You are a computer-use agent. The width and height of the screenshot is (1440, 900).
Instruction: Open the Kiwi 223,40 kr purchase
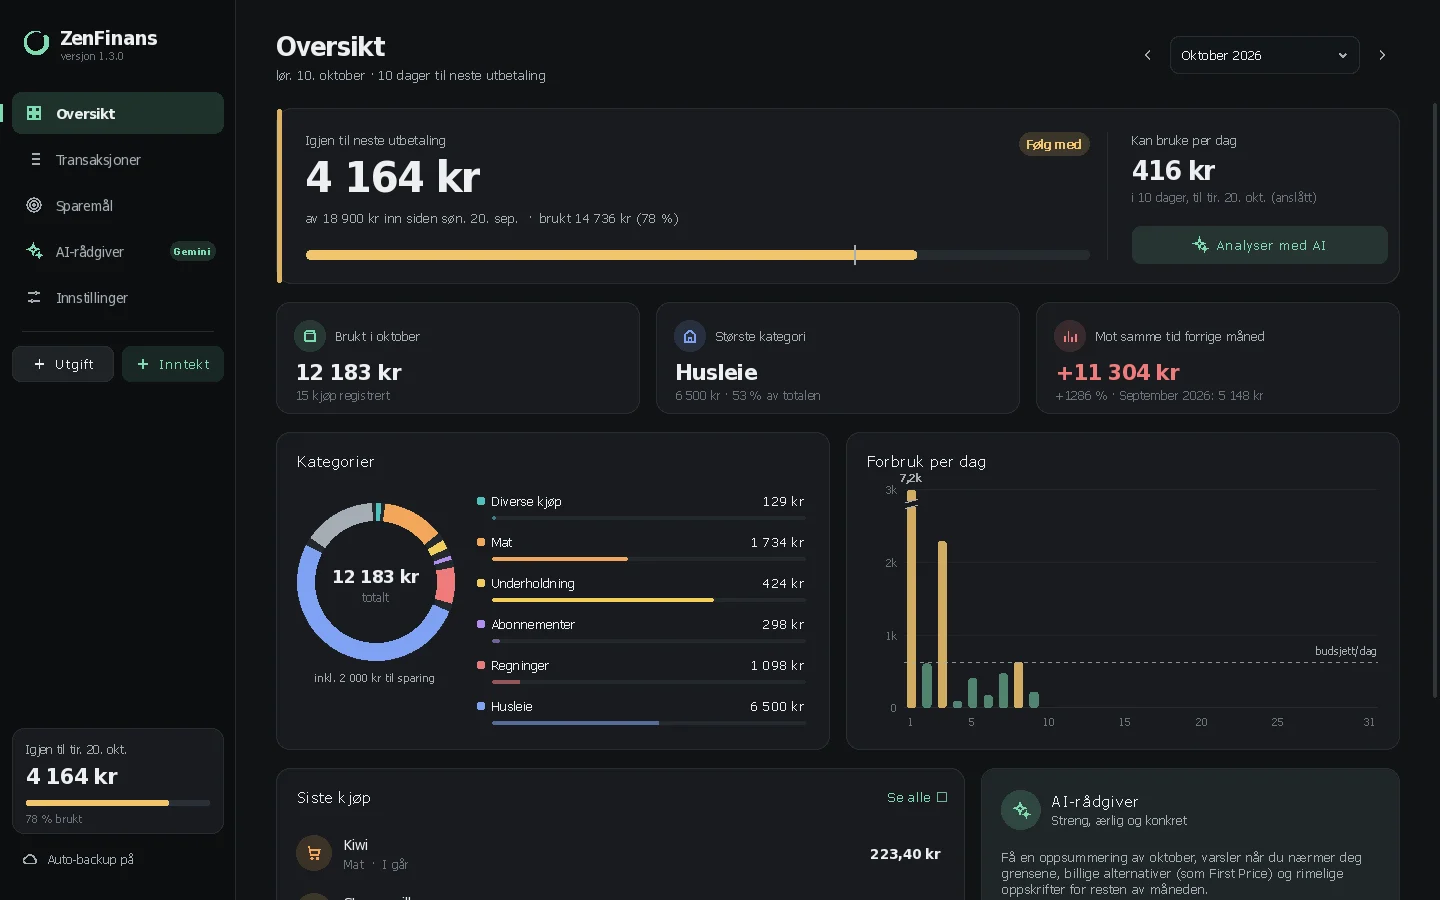tap(620, 853)
